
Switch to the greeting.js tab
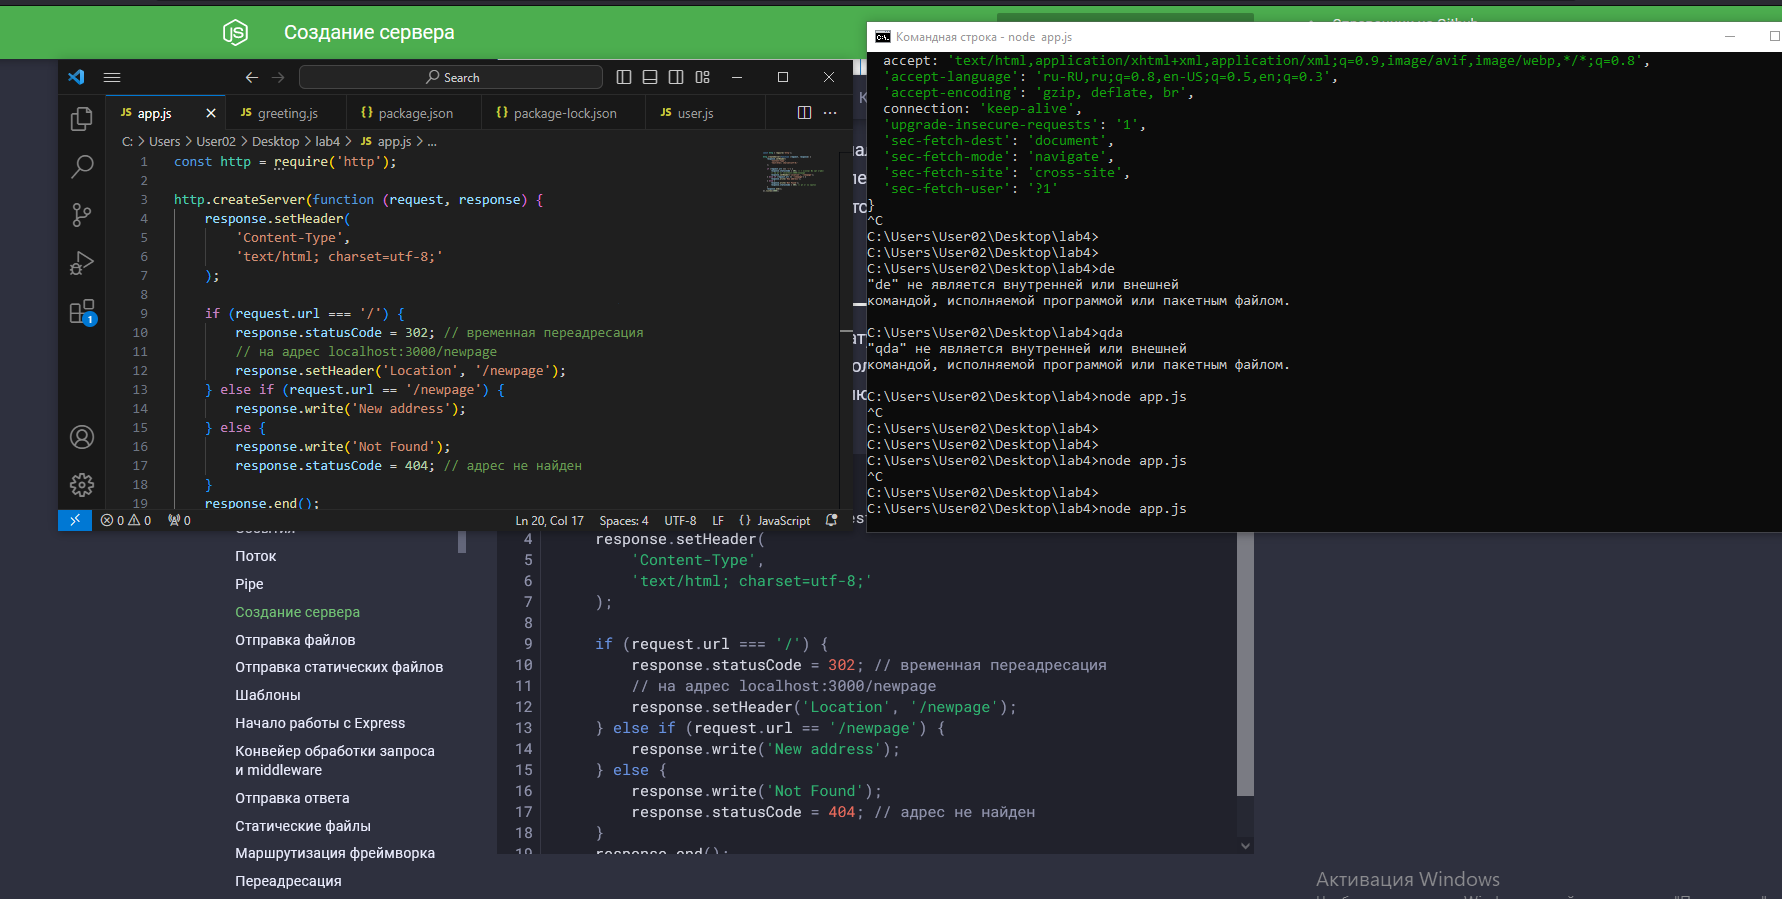(287, 113)
